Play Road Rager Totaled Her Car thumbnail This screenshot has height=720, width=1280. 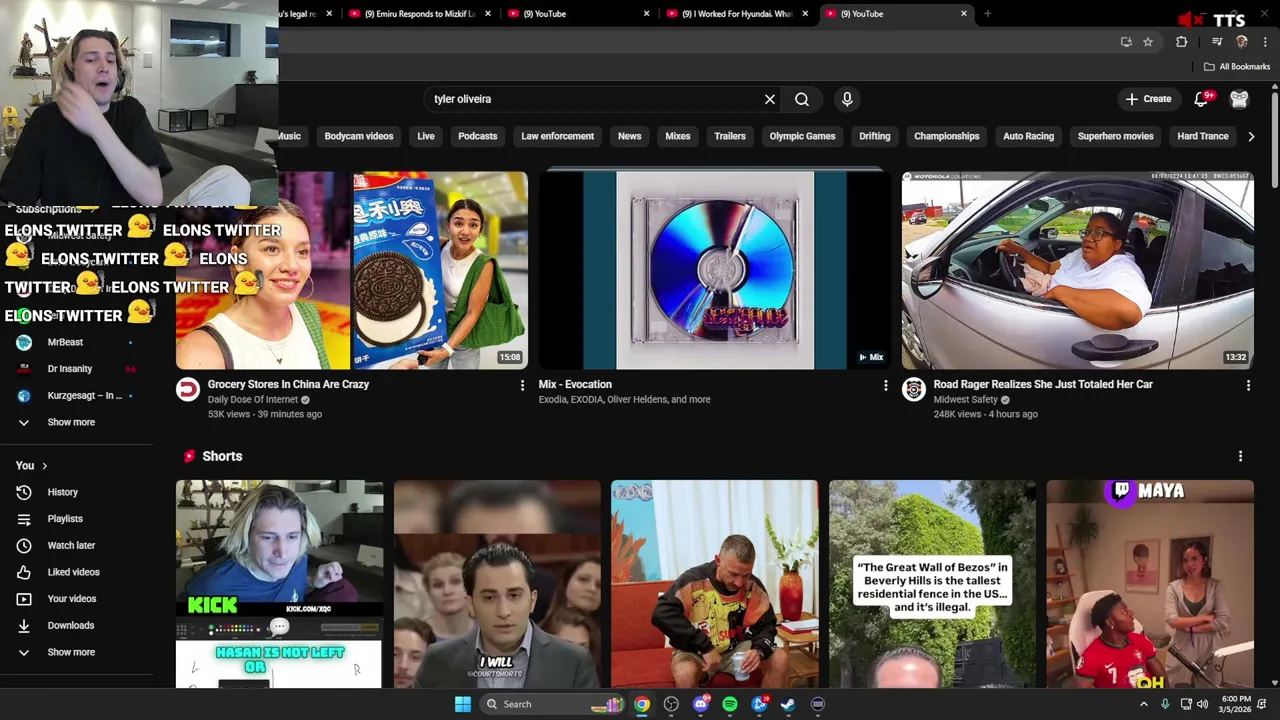pyautogui.click(x=1078, y=270)
